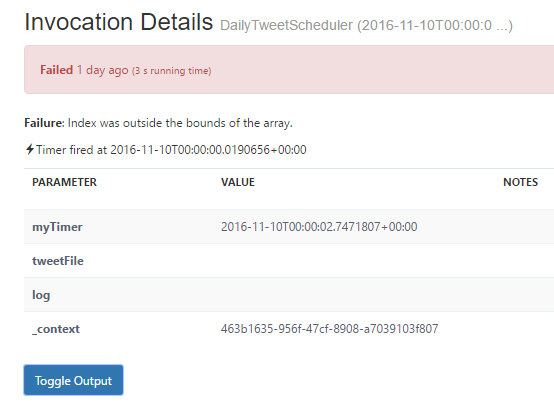Select the log parameter name
554x407 pixels.
[41, 295]
